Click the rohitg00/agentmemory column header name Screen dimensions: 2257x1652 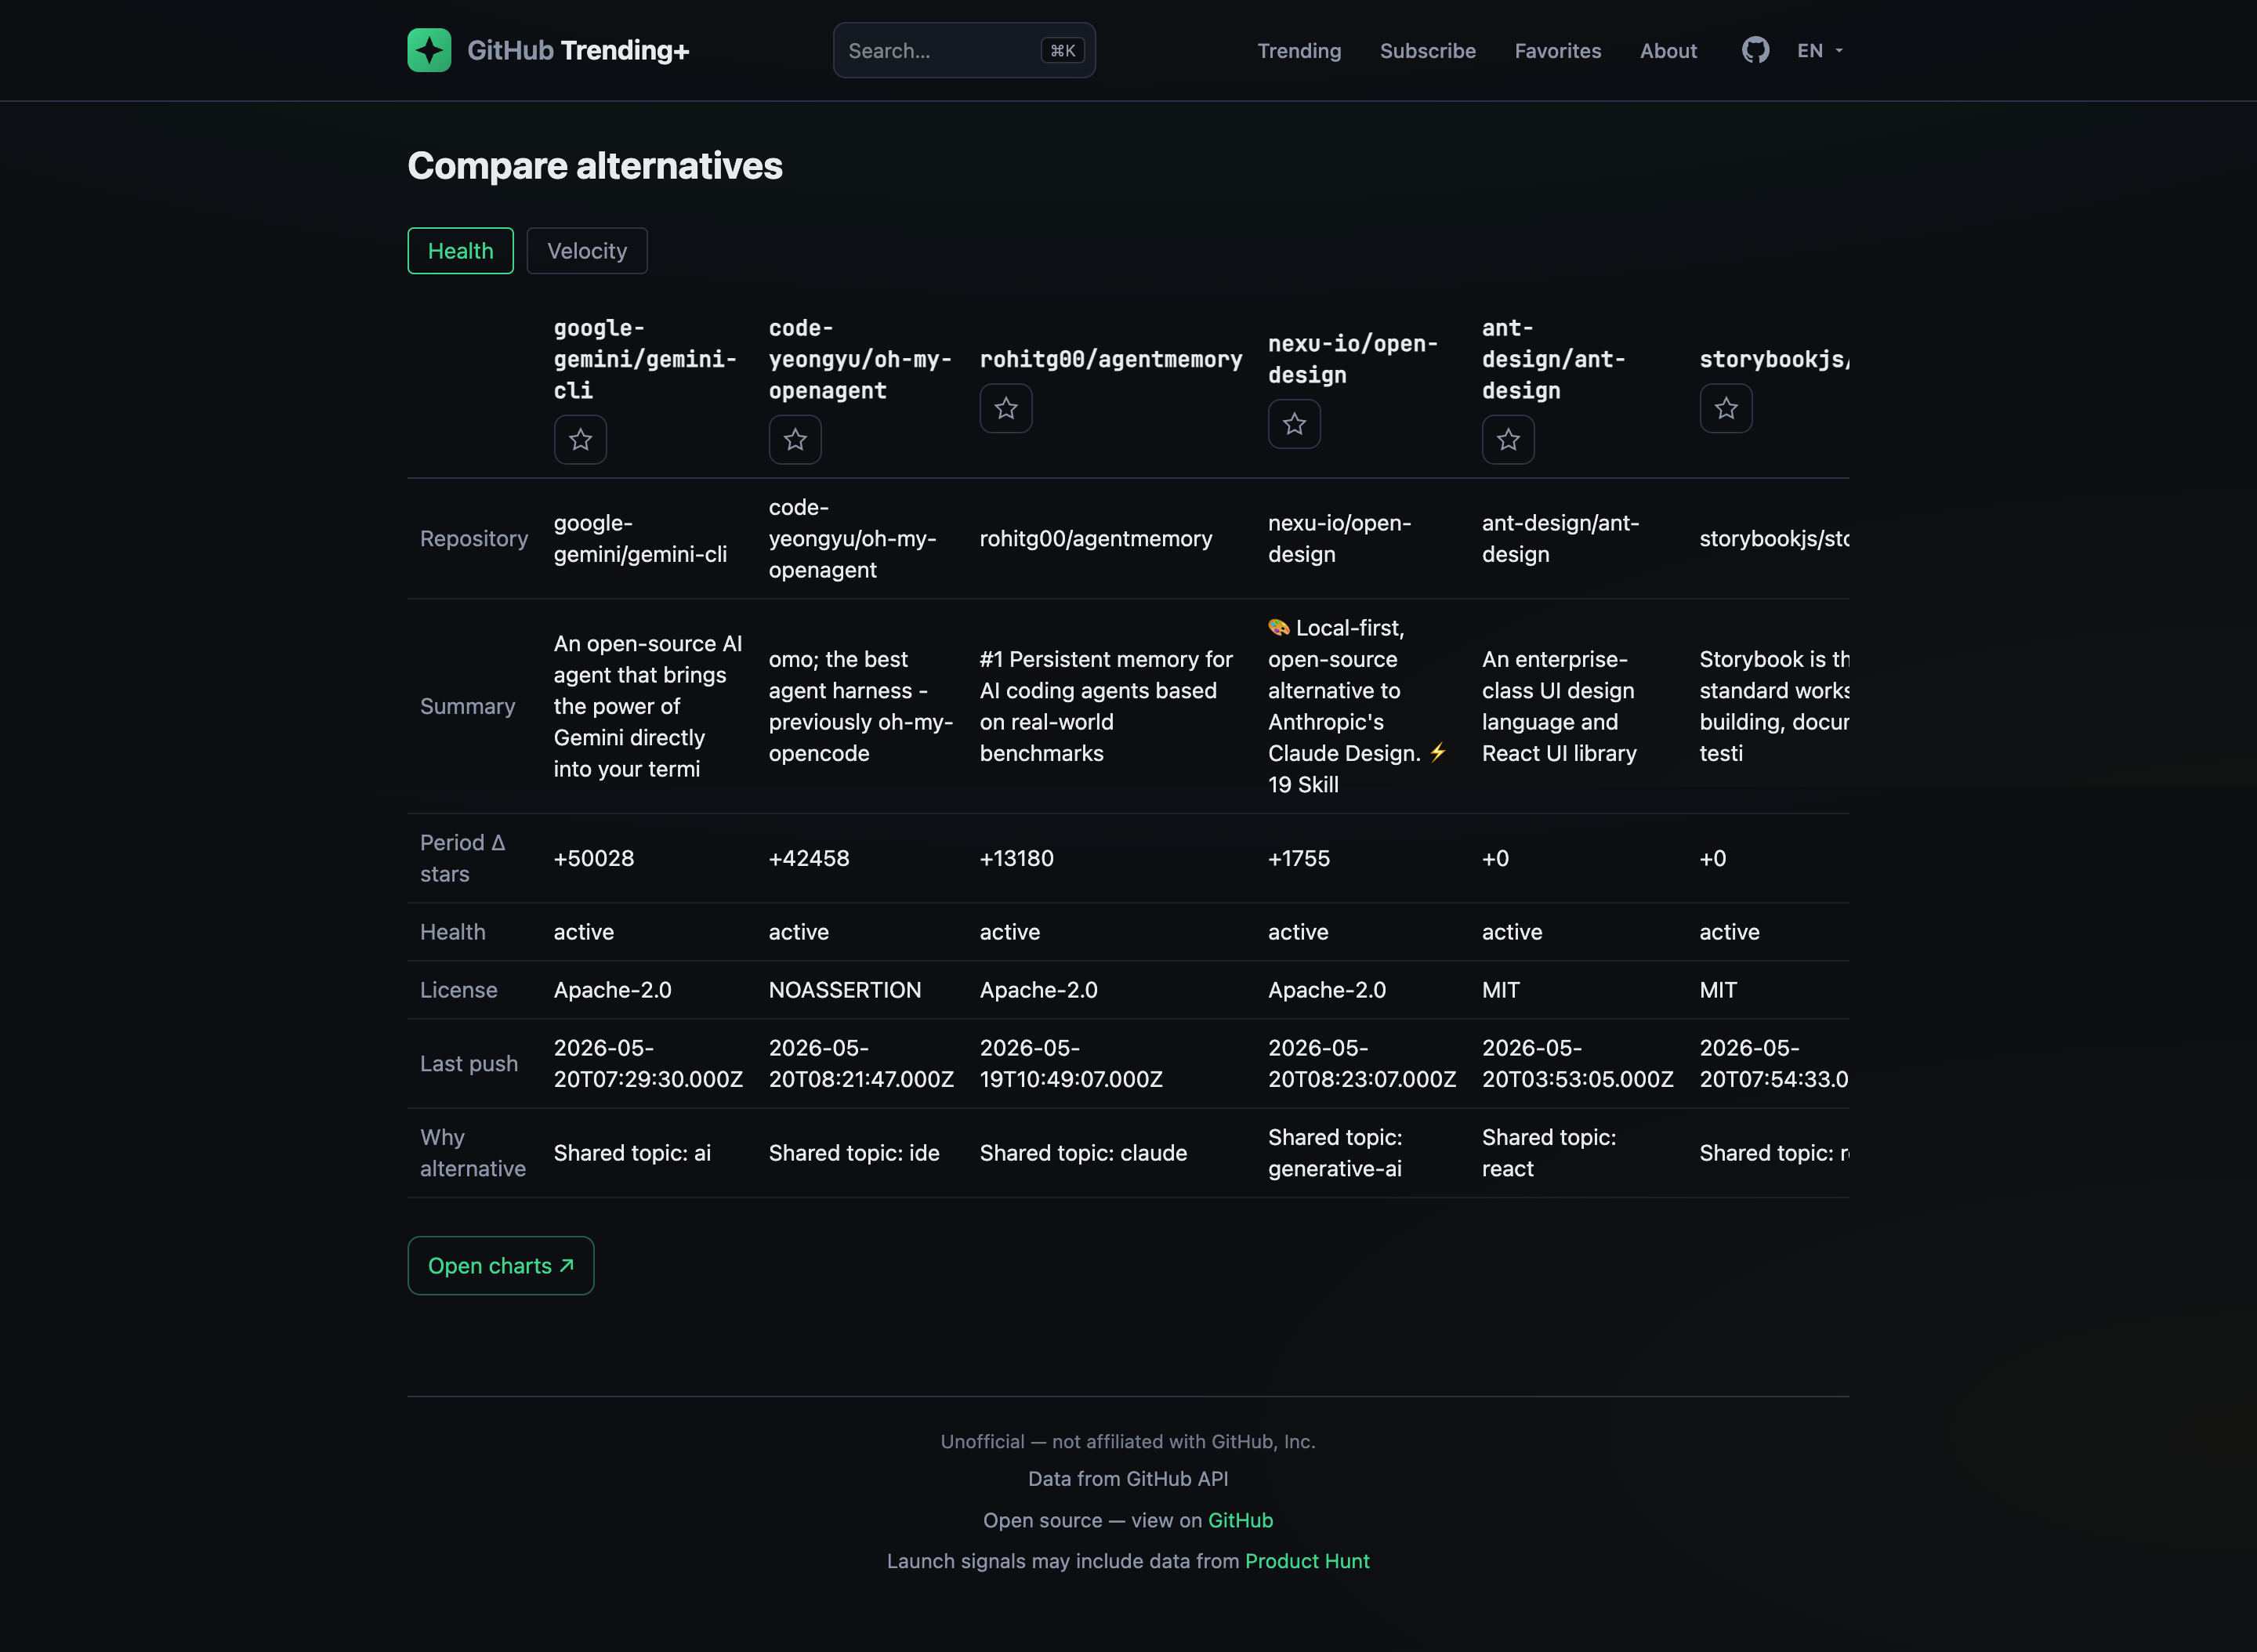(1111, 359)
